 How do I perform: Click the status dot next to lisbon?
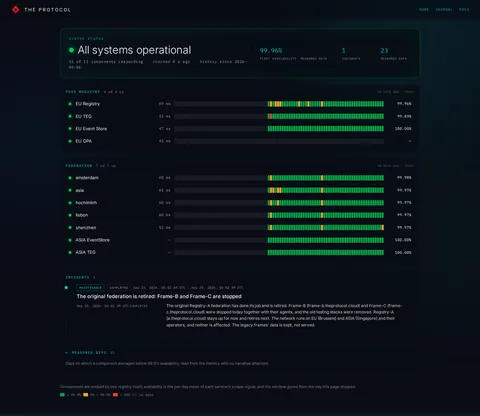70,215
